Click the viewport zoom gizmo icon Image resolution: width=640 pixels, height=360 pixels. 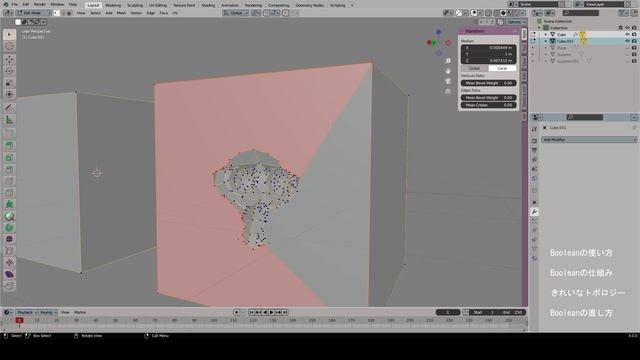coord(448,61)
